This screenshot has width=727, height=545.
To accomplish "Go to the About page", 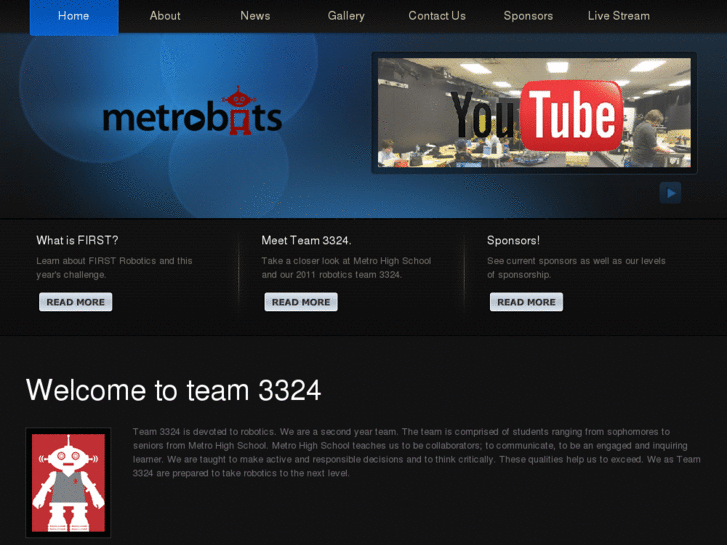I will (165, 16).
